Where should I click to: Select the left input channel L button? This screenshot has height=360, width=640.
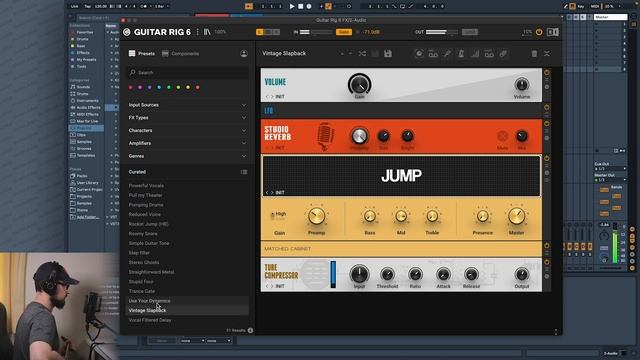click(260, 32)
